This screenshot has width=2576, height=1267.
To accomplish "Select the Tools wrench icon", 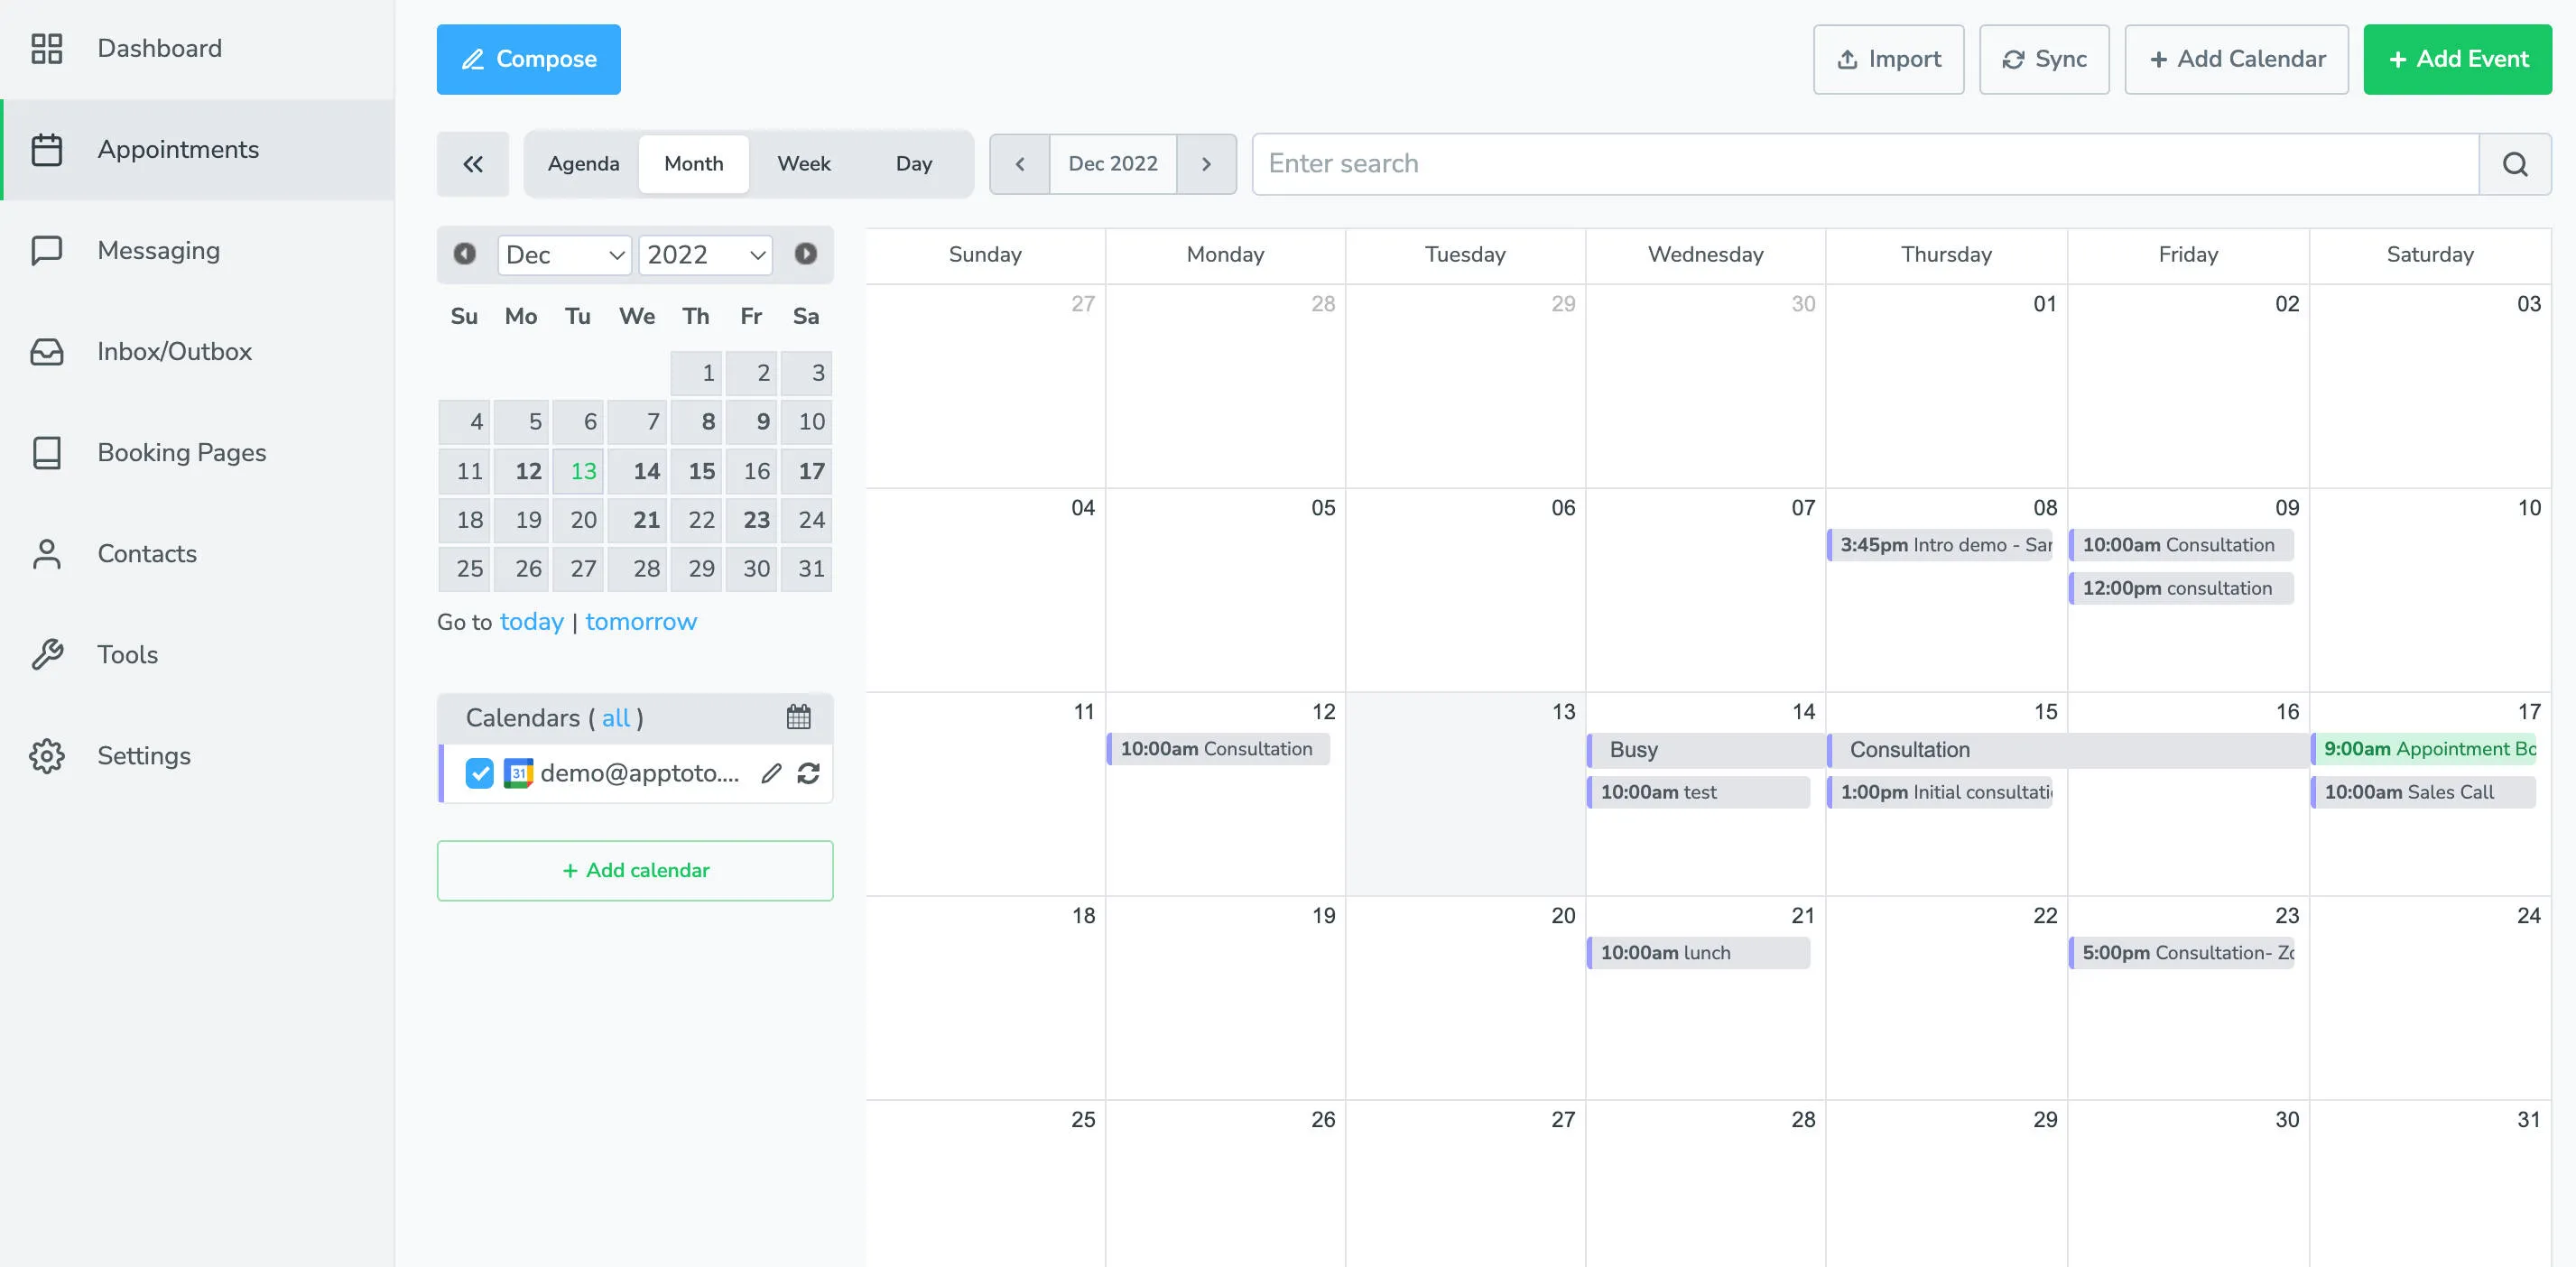I will 46,654.
